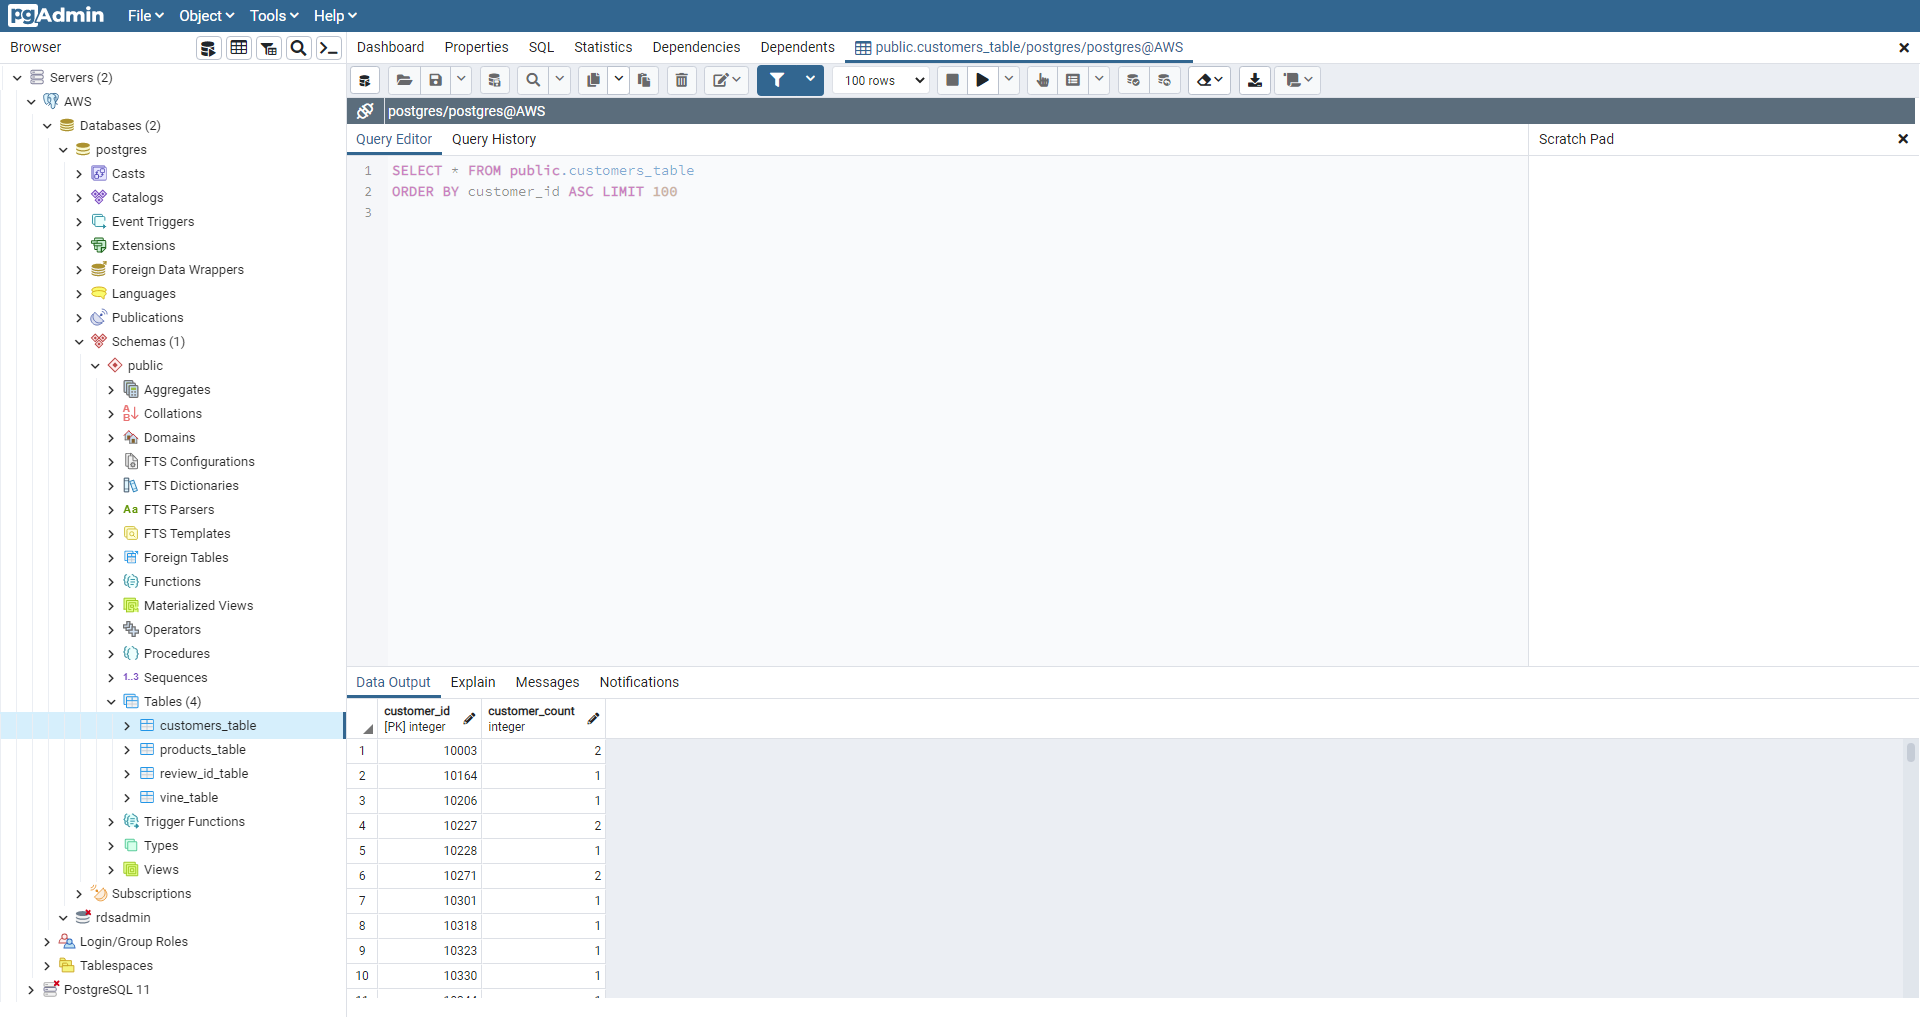The image size is (1920, 1017).
Task: Collapse the Tables (4) tree node
Action: pyautogui.click(x=111, y=702)
